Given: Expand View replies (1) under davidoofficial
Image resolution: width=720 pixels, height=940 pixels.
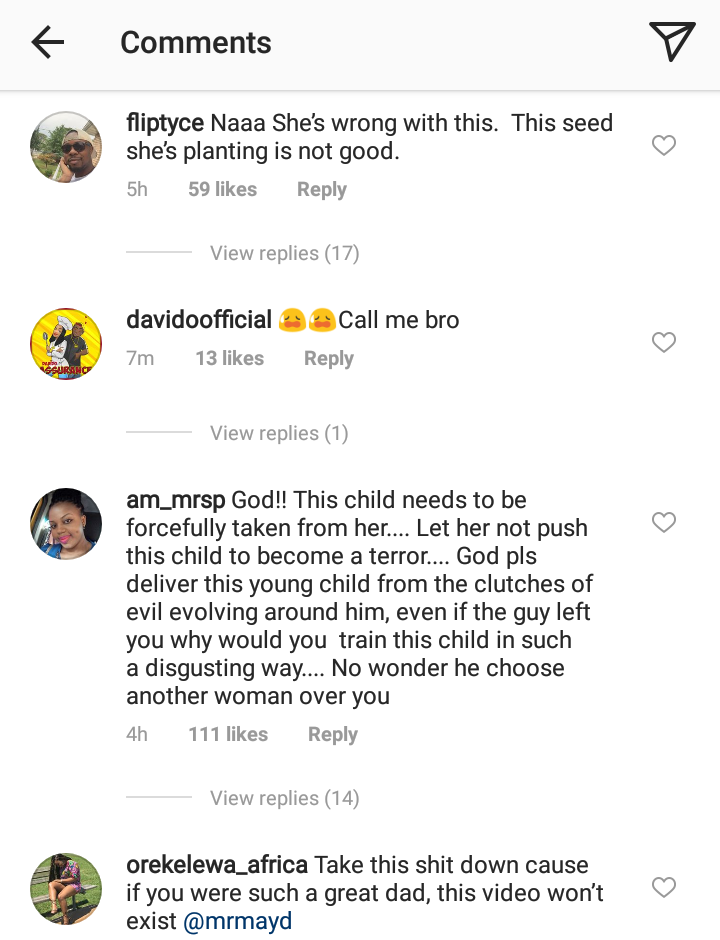Looking at the screenshot, I should (278, 433).
